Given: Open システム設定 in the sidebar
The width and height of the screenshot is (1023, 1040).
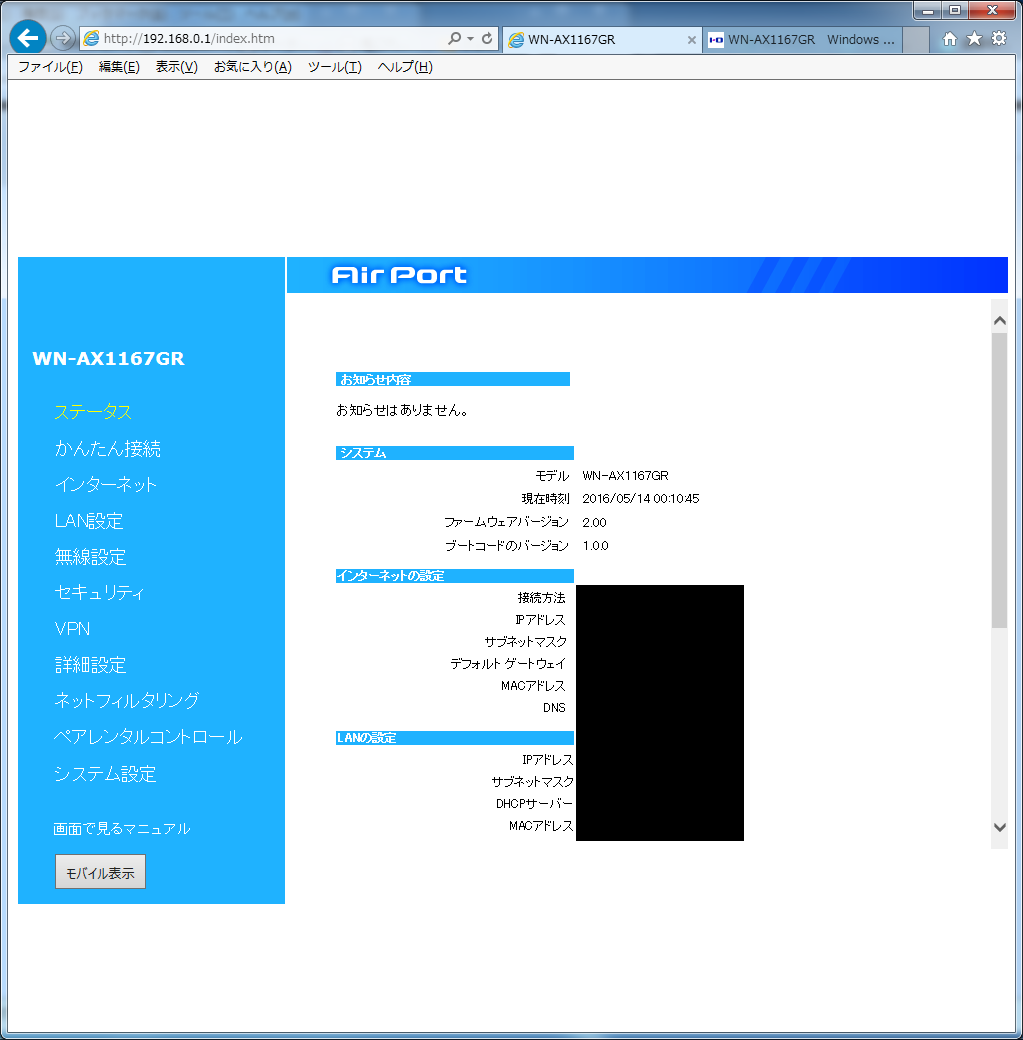Looking at the screenshot, I should (105, 774).
